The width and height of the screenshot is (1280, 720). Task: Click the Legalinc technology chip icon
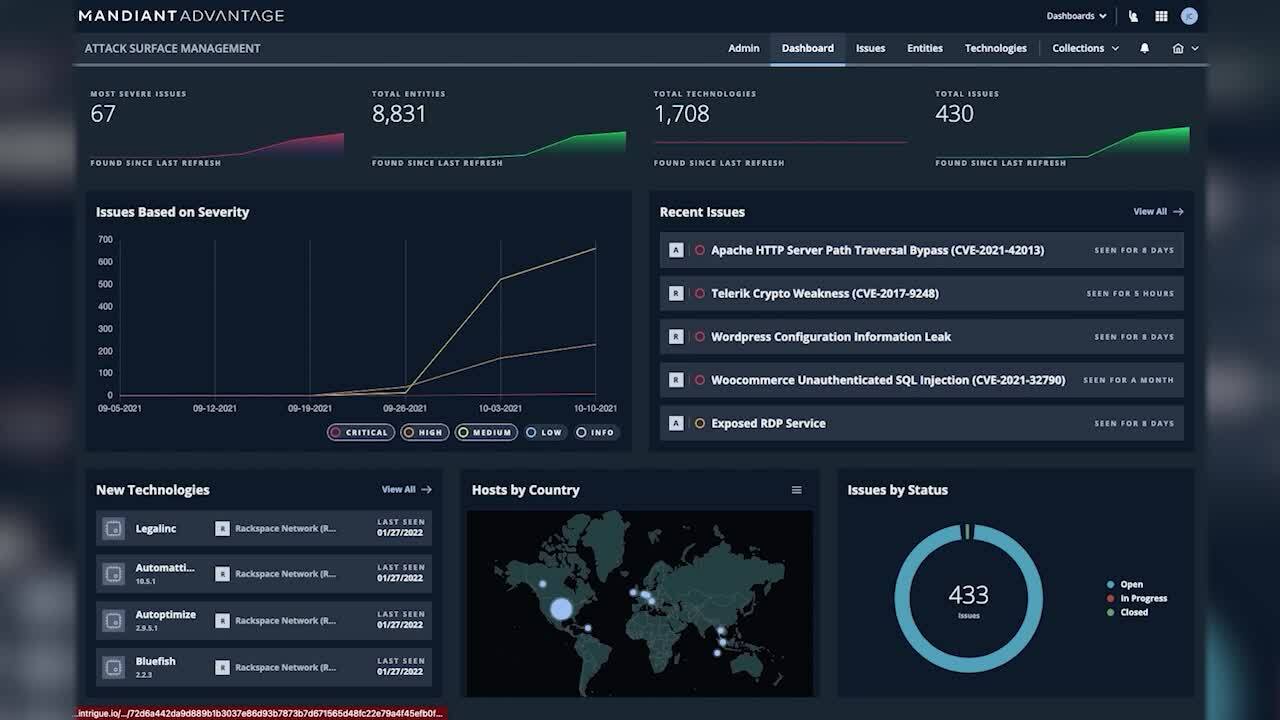coord(114,528)
